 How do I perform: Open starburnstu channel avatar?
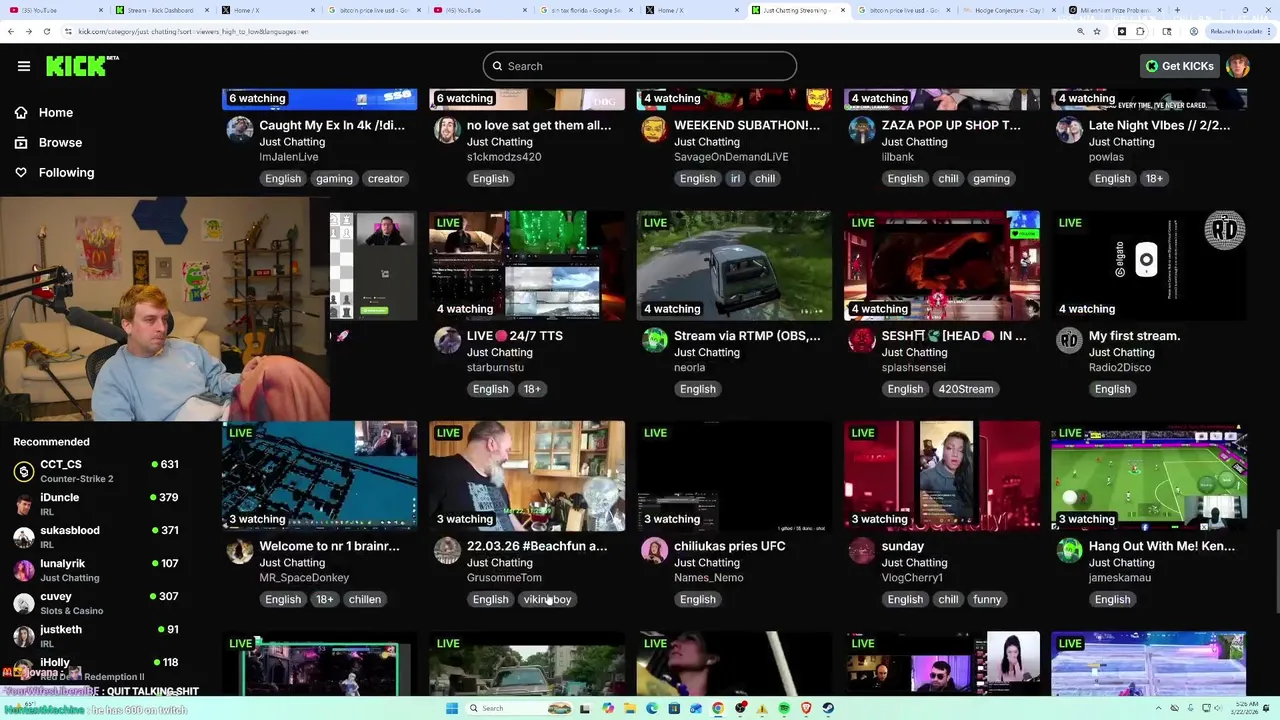point(447,340)
